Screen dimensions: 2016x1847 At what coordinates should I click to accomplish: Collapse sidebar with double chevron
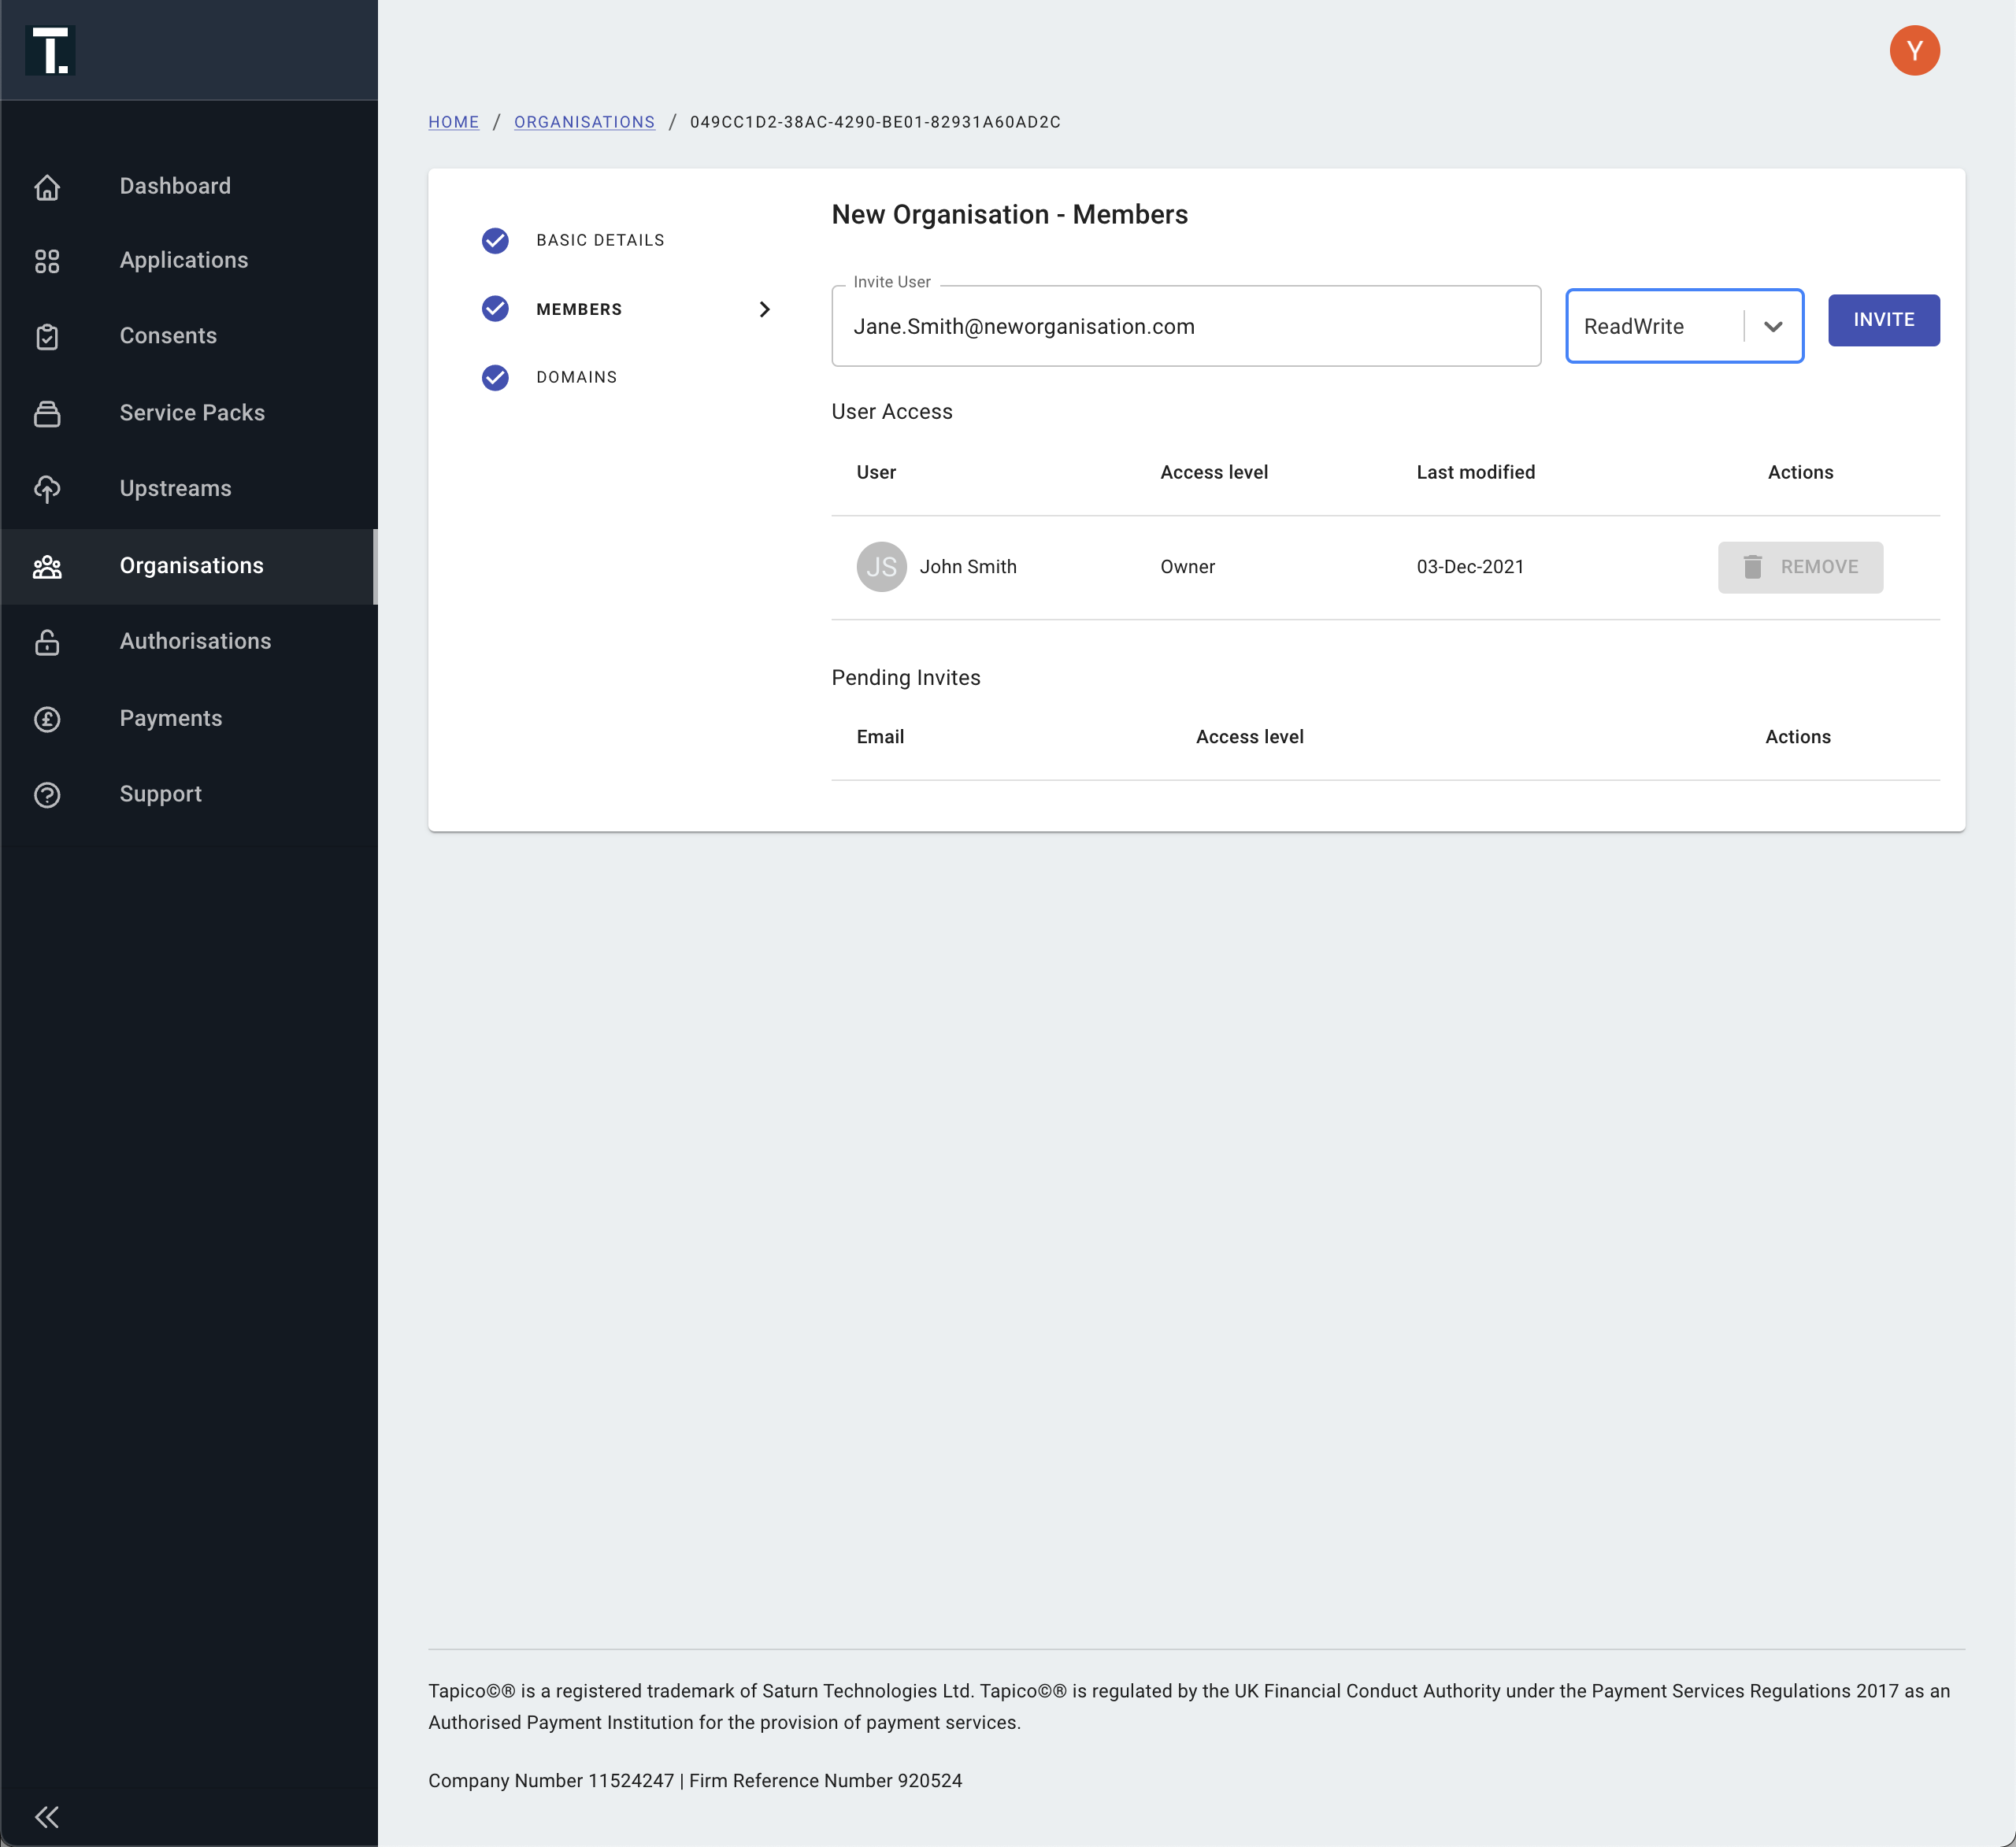(47, 1816)
